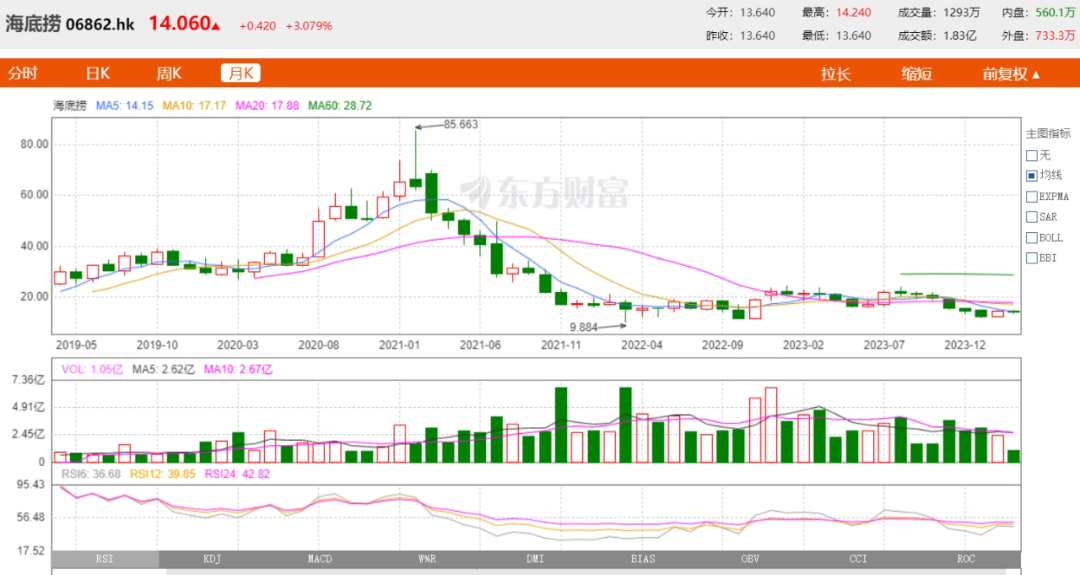Toggle the BBI indicator checkbox
This screenshot has height=575, width=1080.
click(x=1031, y=258)
